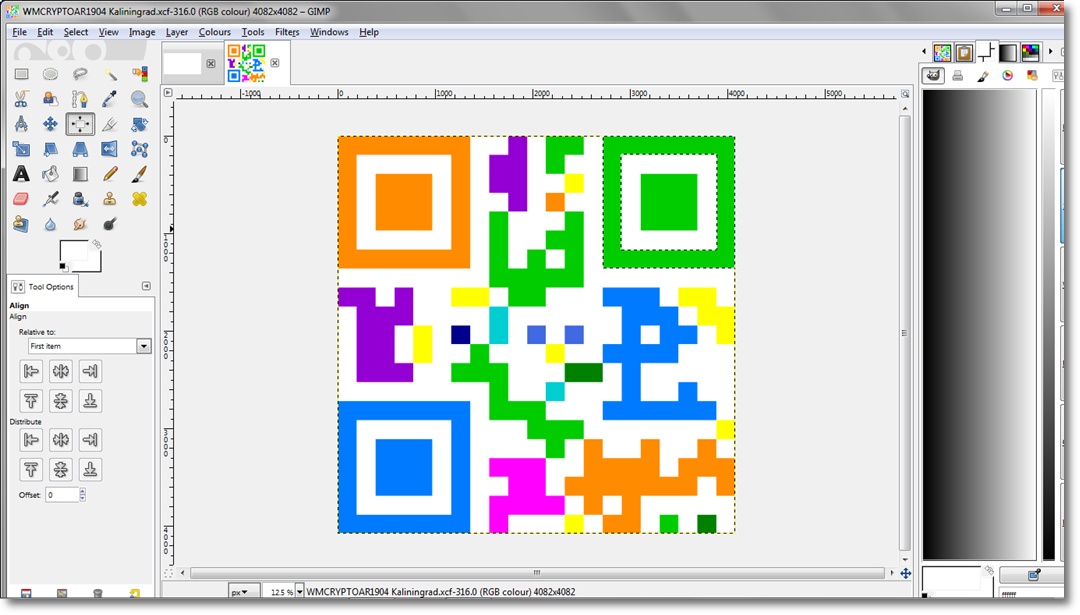The image size is (1080, 615).
Task: Distribute bottoms of targets
Action: (90, 470)
